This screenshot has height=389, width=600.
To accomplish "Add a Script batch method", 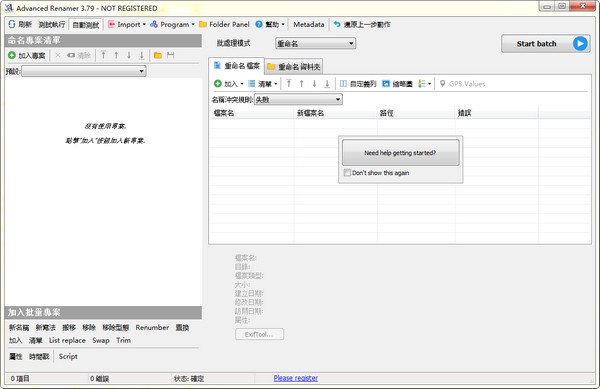I will [x=68, y=356].
